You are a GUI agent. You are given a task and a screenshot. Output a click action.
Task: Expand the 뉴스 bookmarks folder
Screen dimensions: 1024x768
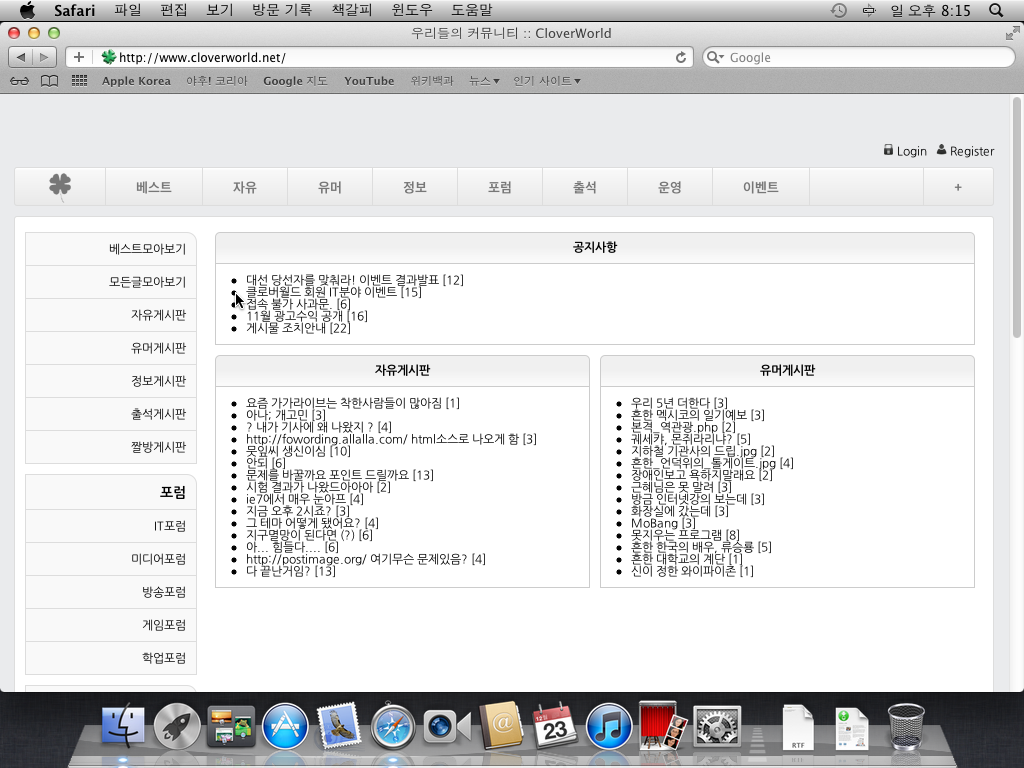[x=484, y=81]
